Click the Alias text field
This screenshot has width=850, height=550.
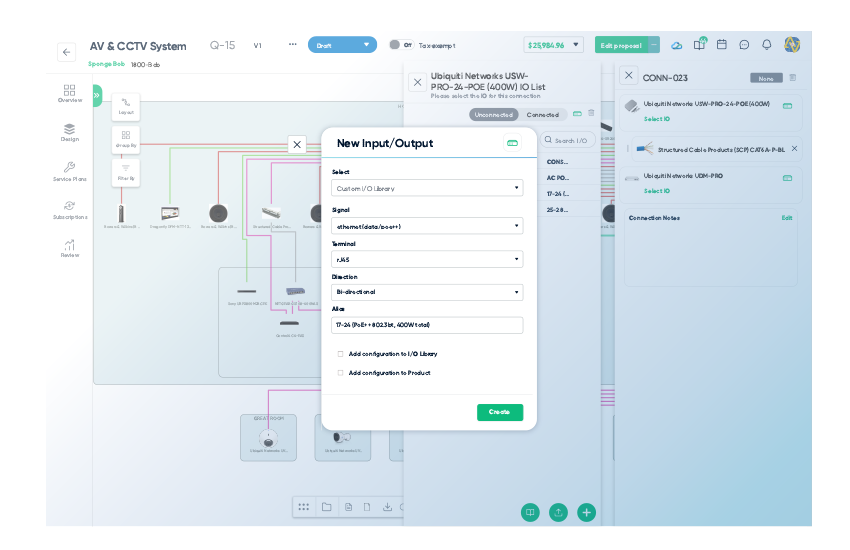tap(427, 325)
